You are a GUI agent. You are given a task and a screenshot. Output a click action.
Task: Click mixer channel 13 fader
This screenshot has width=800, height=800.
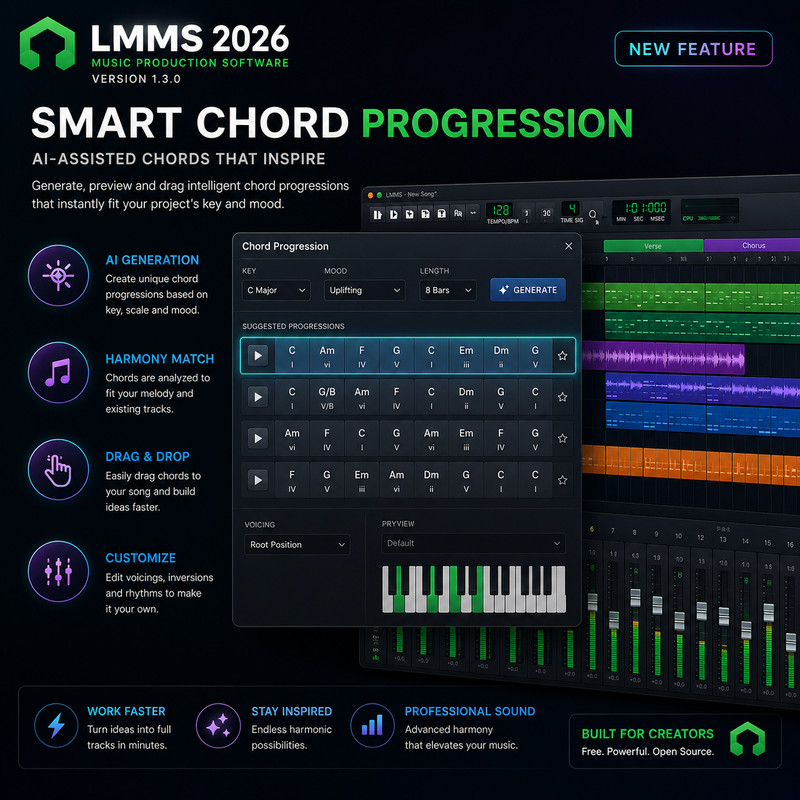click(x=723, y=616)
